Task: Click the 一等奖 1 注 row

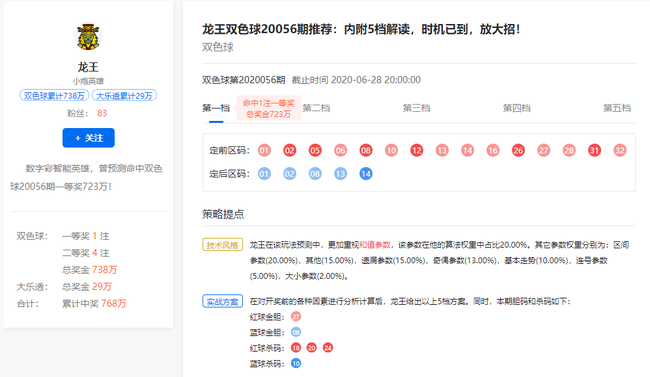Action: pos(86,236)
